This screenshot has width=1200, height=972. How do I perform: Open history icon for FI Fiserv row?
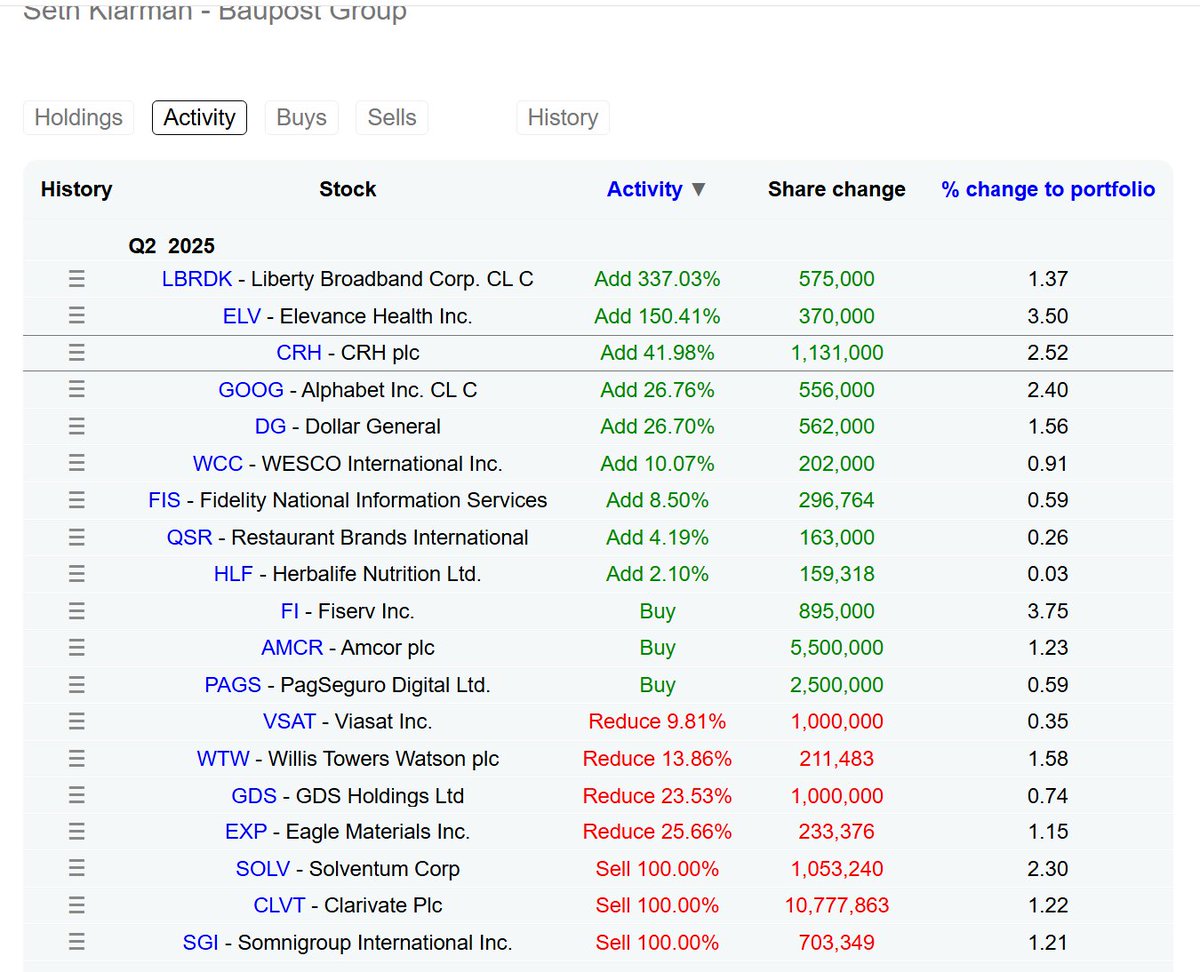pos(77,611)
